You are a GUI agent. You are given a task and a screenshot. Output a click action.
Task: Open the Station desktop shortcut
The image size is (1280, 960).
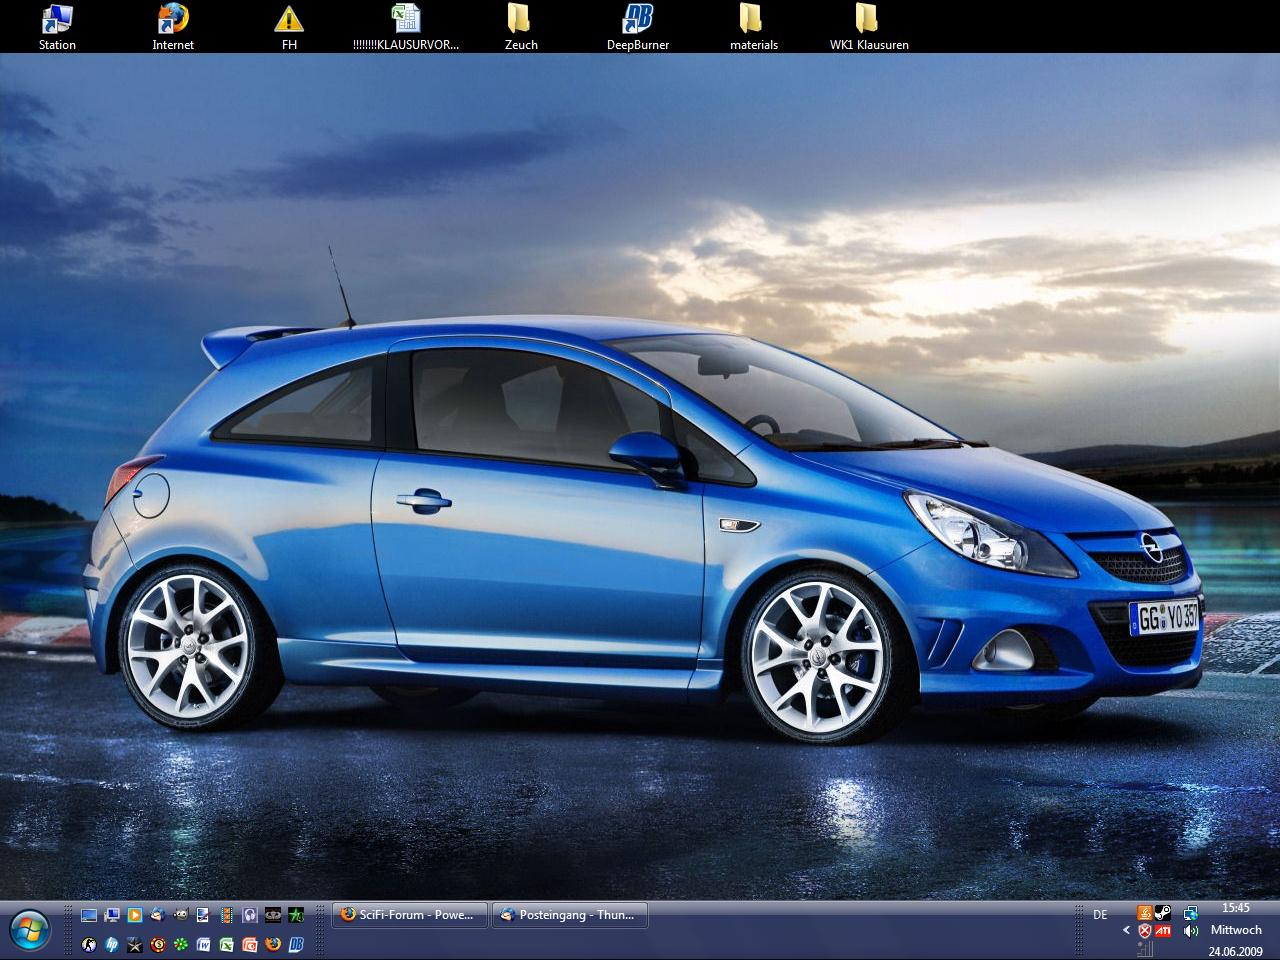tap(57, 19)
